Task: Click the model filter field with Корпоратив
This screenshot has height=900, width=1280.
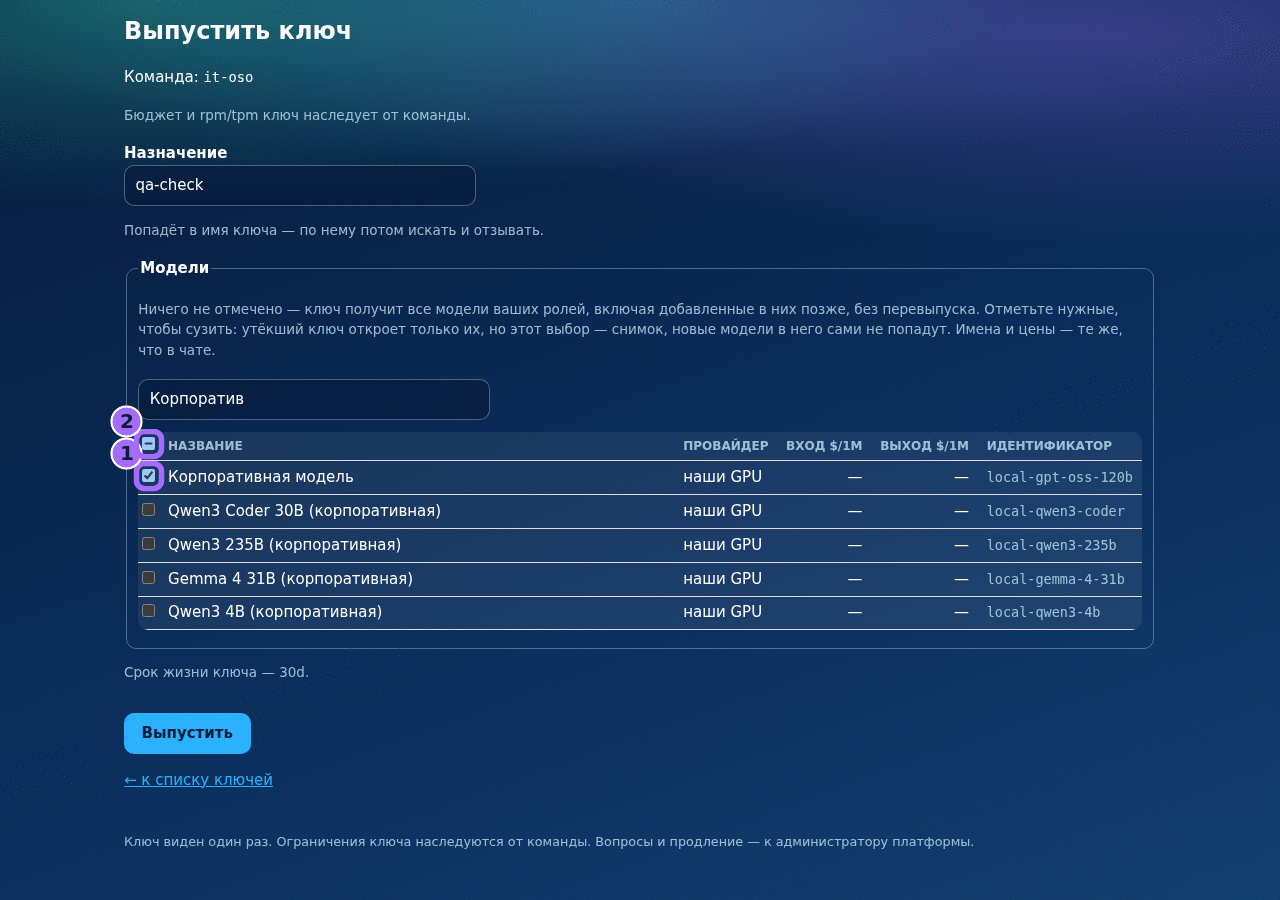Action: click(314, 399)
